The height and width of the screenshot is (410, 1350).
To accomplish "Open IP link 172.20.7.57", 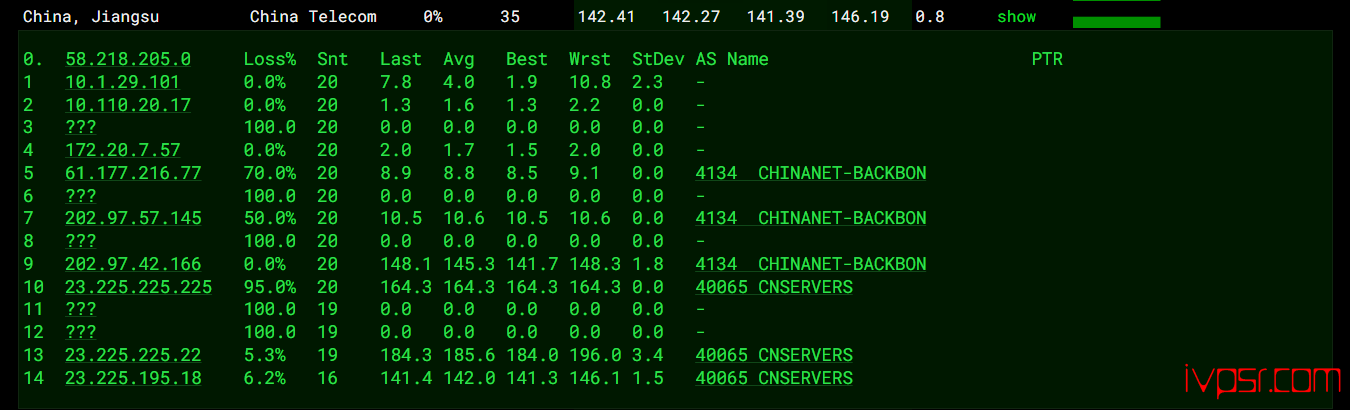I will [x=123, y=150].
